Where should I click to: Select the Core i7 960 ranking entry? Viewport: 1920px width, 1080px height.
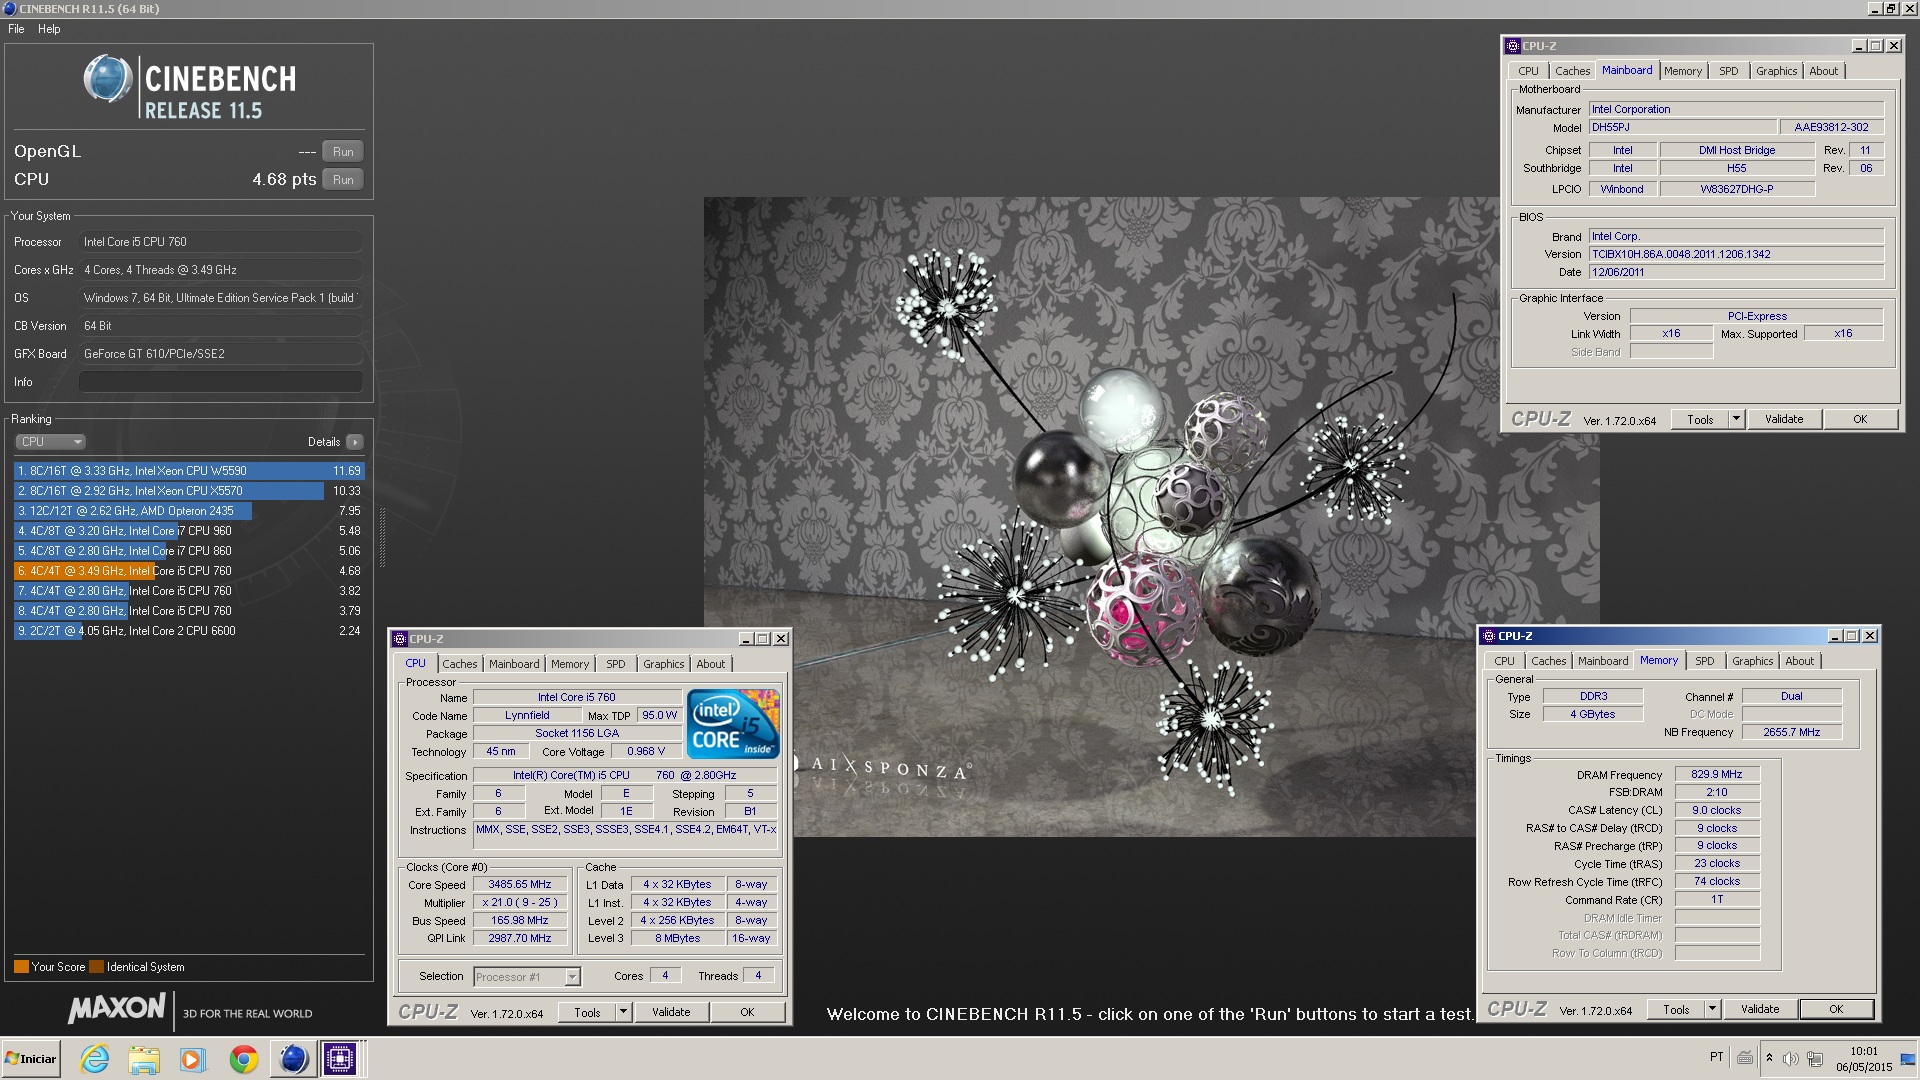[189, 531]
